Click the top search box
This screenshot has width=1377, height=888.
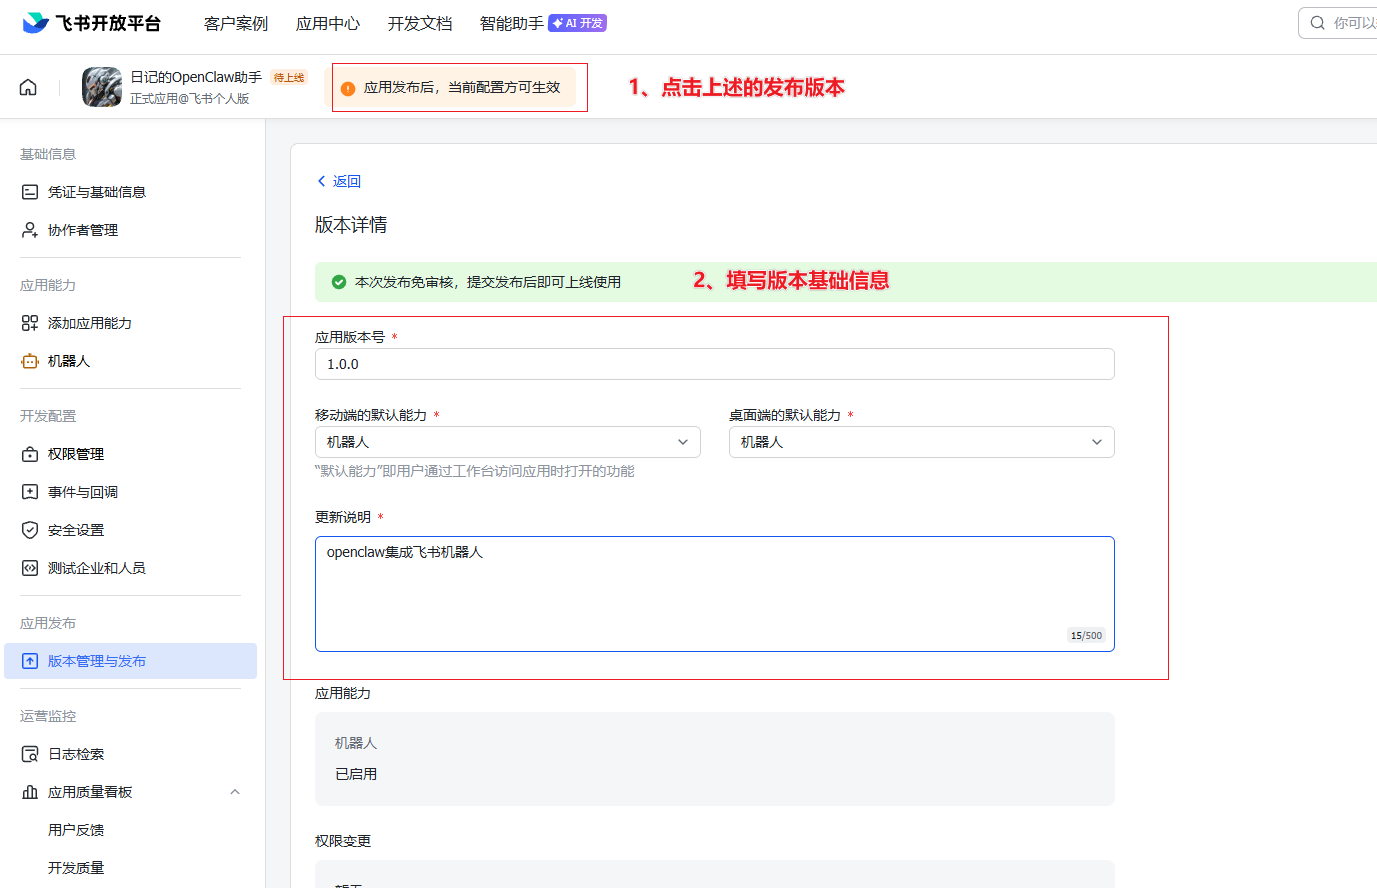coord(1338,23)
